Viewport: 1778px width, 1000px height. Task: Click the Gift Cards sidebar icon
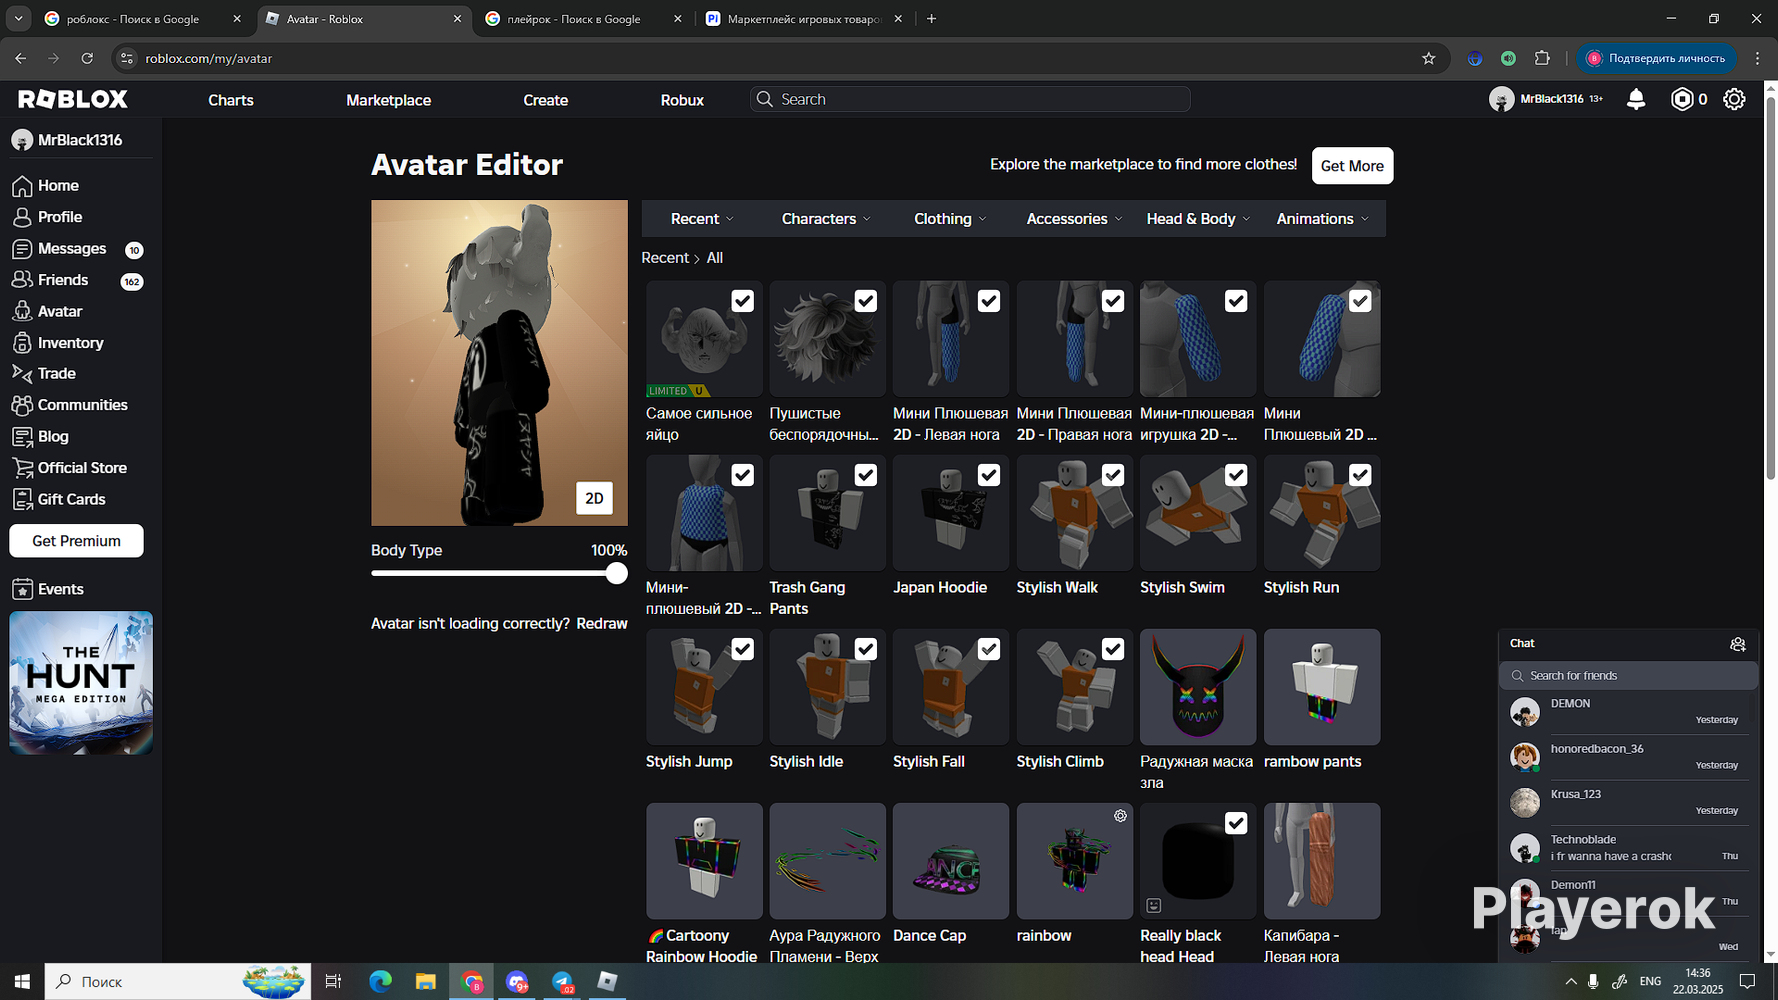tap(22, 499)
